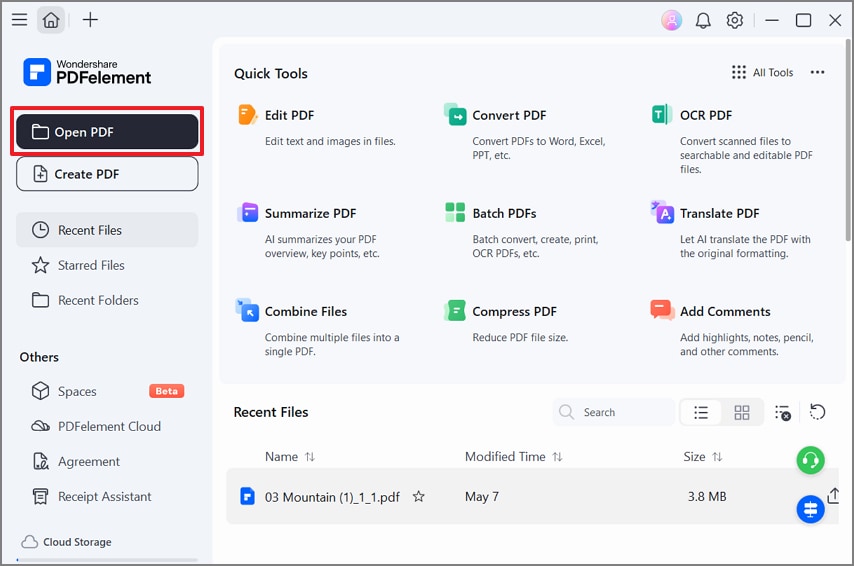Clear the recent files list icon

pyautogui.click(x=783, y=412)
